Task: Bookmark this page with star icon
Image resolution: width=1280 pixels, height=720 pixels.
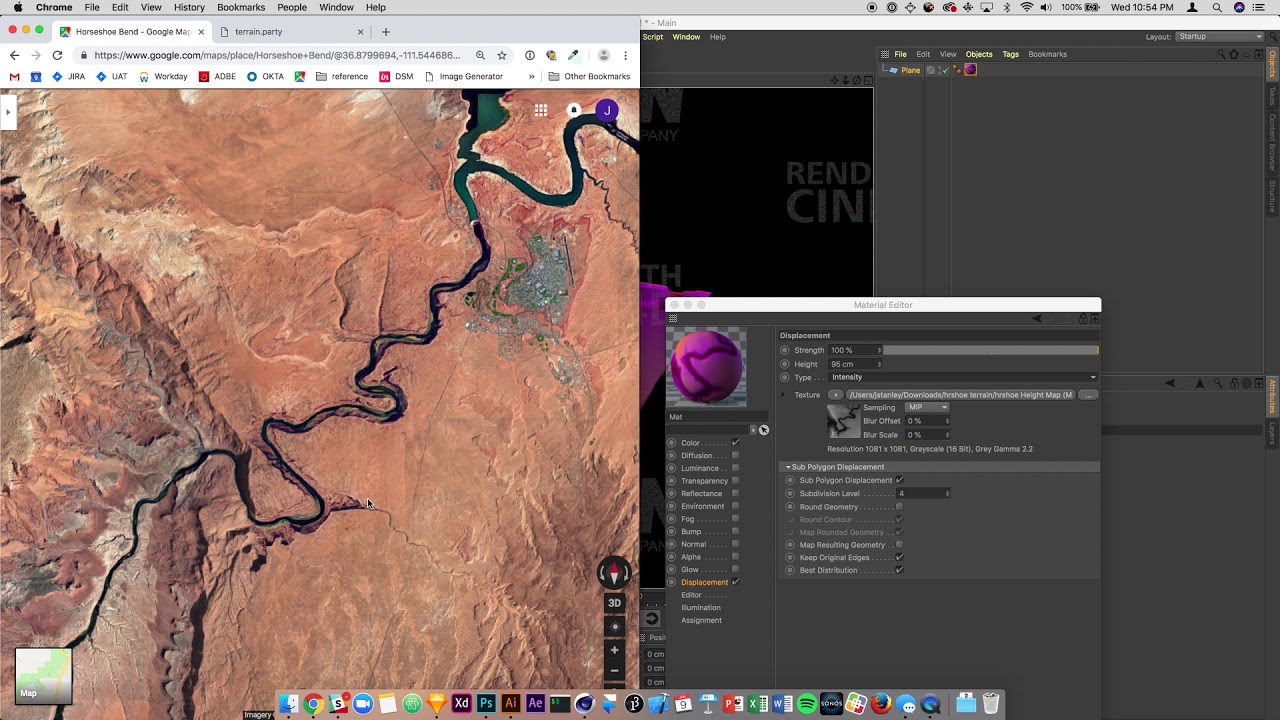Action: (x=502, y=55)
